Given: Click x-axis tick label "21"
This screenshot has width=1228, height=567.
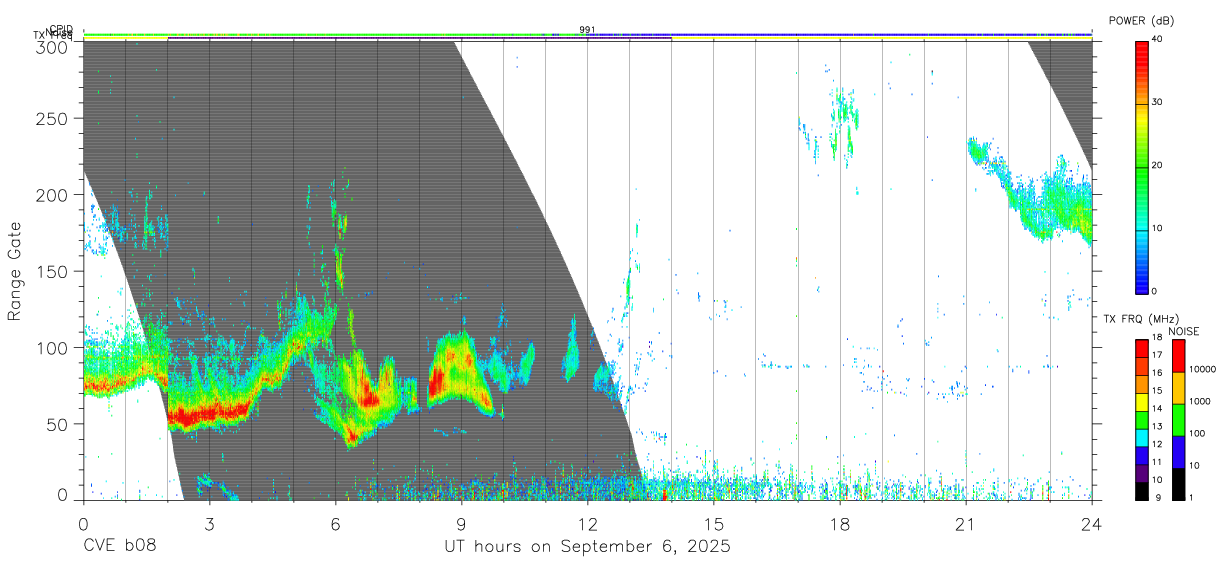Looking at the screenshot, I should click(965, 523).
